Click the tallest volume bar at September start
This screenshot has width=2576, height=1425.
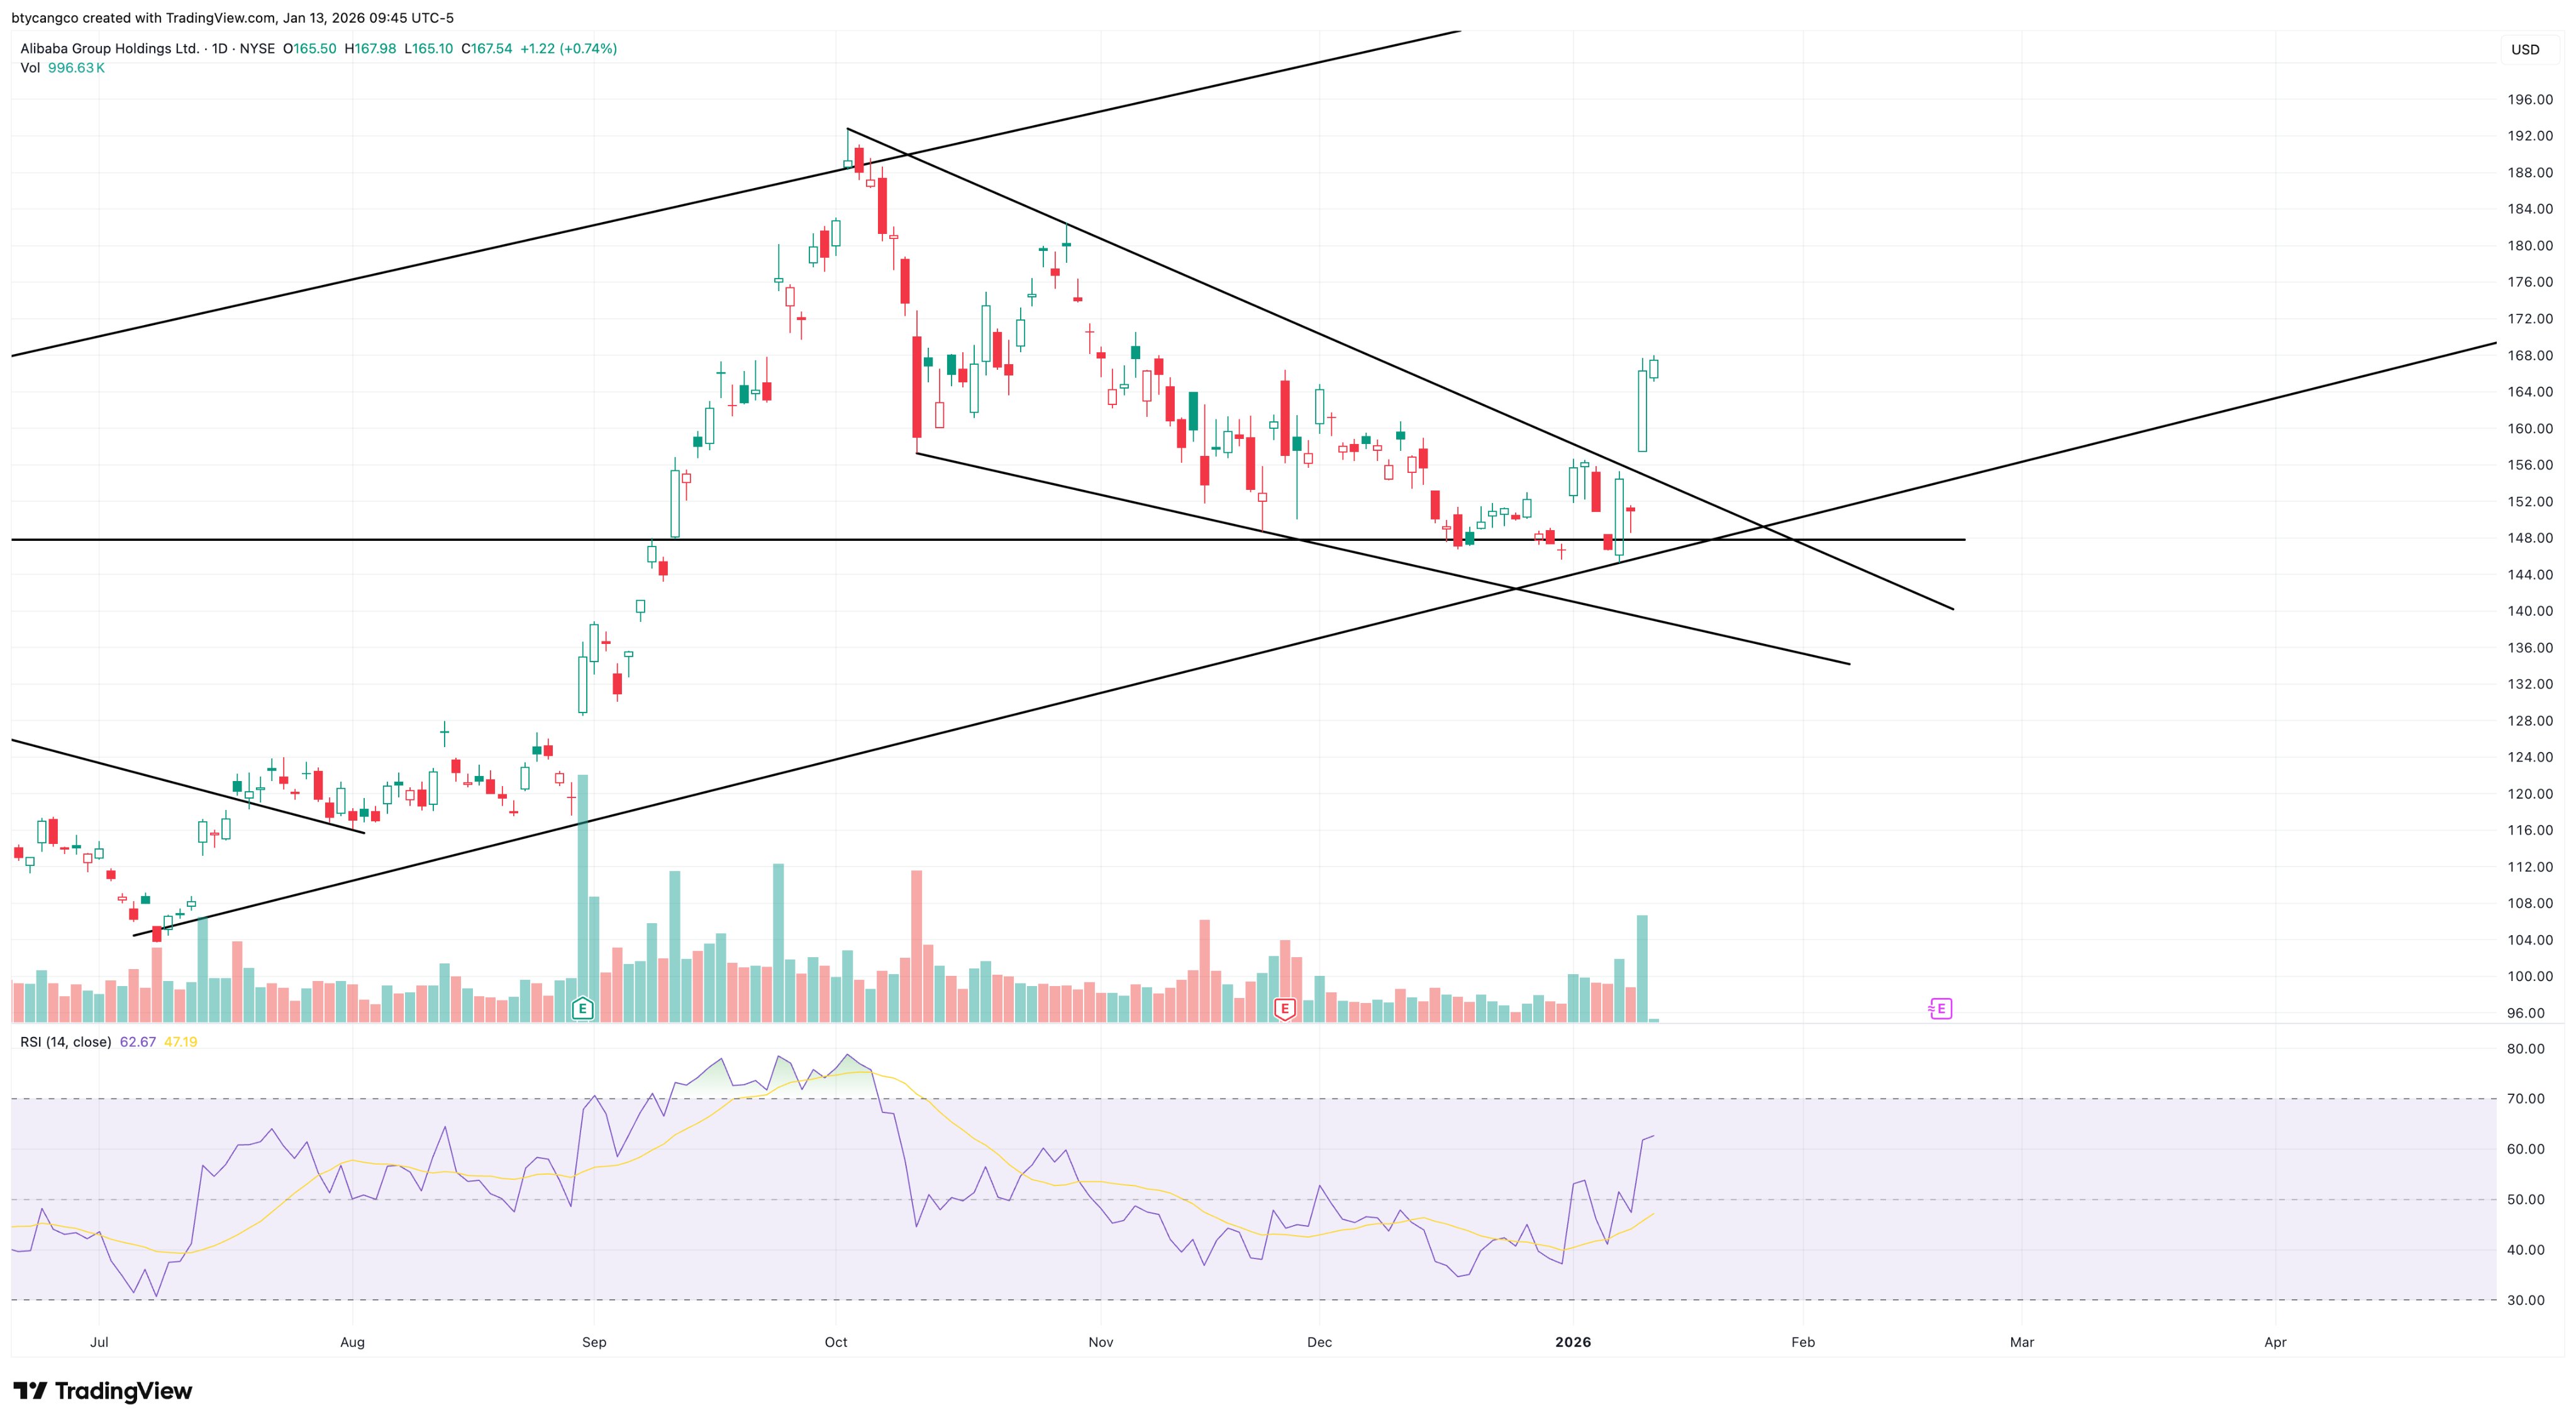tap(582, 880)
